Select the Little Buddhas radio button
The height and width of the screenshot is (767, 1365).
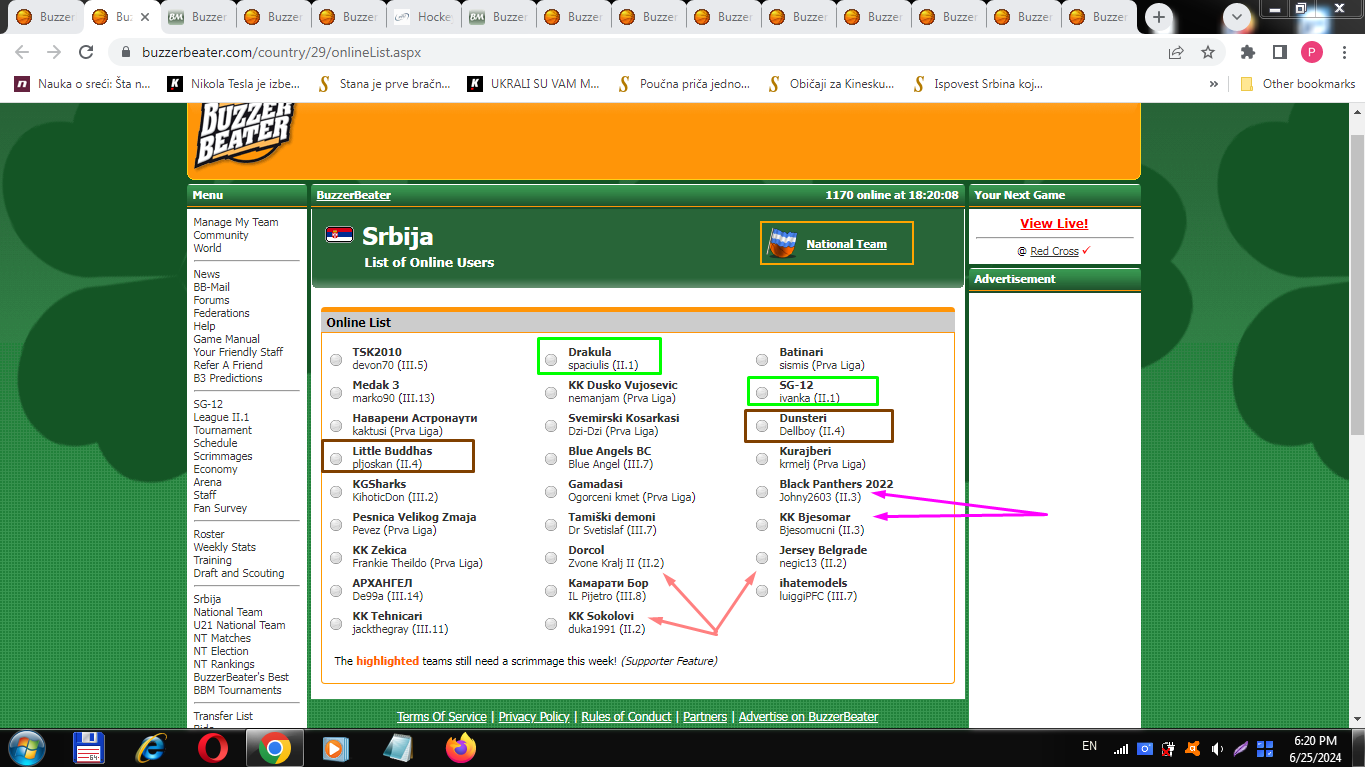[335, 458]
